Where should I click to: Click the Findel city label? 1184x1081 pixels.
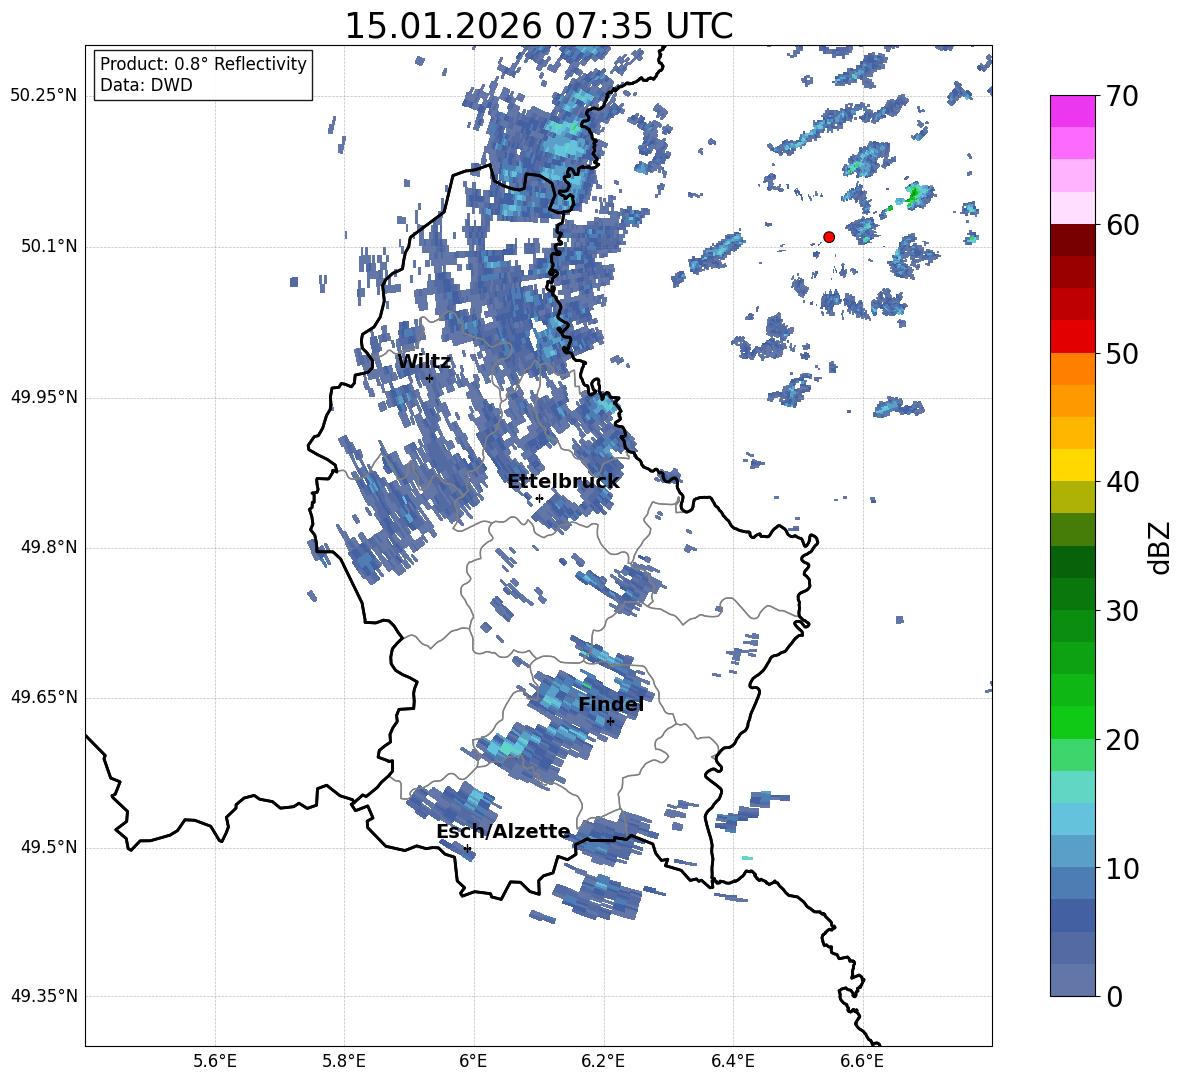pos(611,704)
